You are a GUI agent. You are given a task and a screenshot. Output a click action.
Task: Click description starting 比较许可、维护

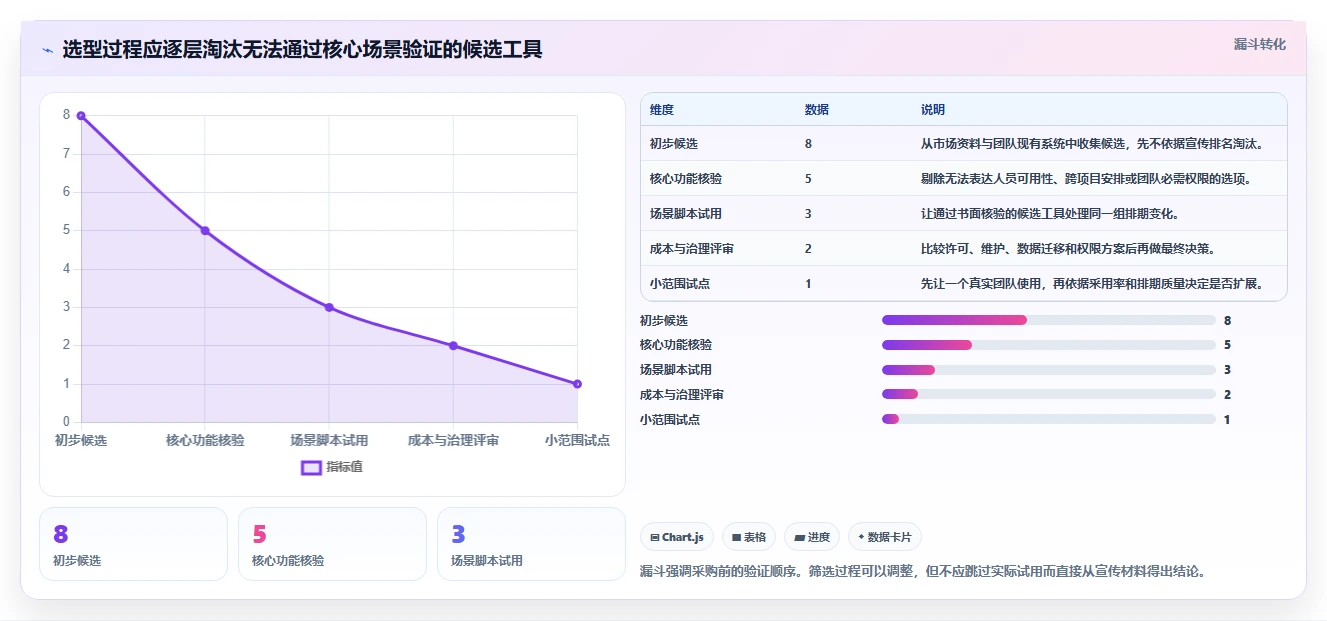(1068, 249)
